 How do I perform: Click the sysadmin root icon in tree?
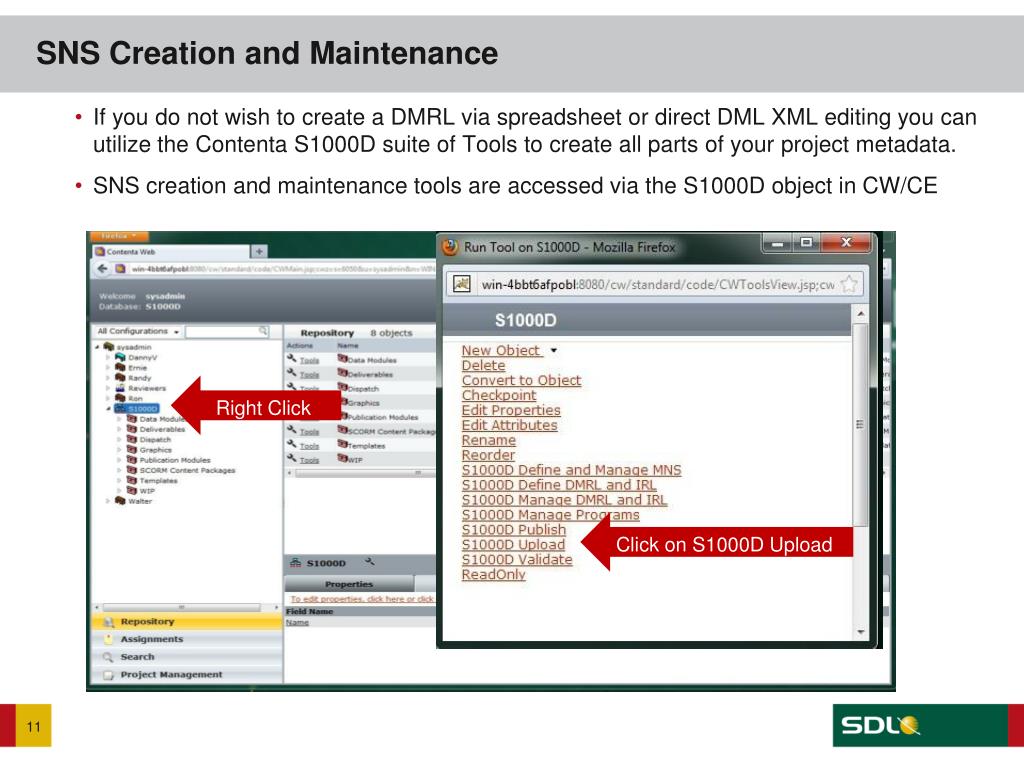[109, 347]
